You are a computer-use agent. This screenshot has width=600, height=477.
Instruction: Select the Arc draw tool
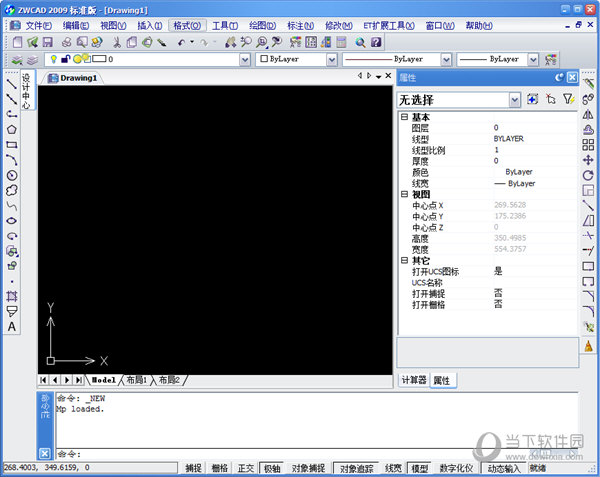(x=11, y=160)
